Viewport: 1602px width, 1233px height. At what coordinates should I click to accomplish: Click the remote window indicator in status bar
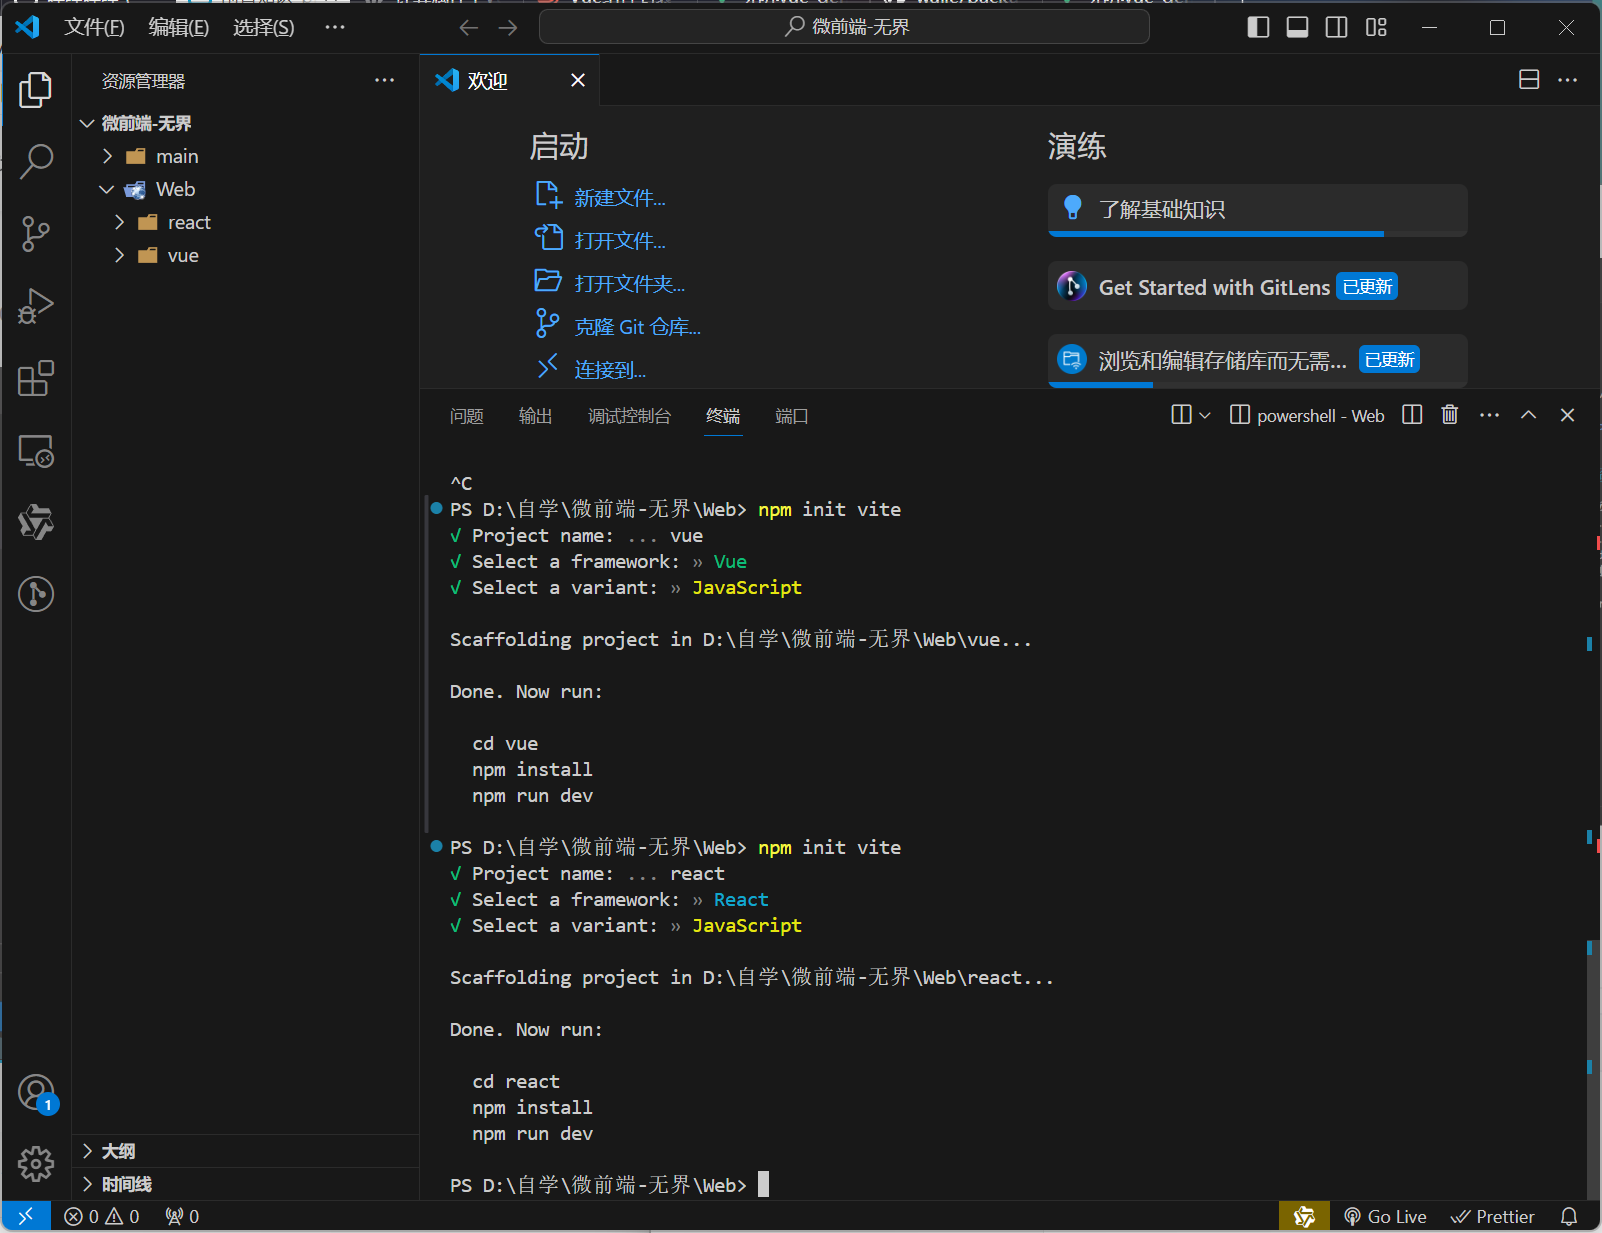(x=26, y=1216)
